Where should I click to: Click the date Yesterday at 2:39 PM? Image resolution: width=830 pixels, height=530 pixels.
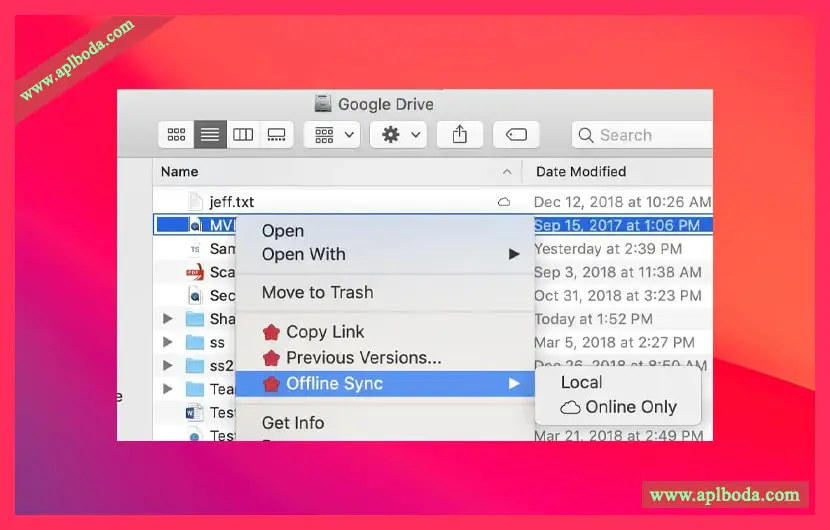[x=608, y=249]
